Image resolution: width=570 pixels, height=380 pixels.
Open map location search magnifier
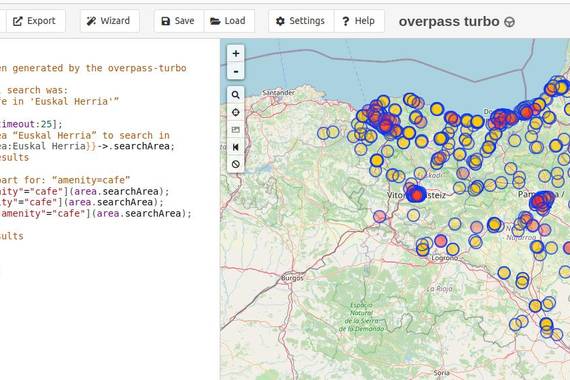point(236,95)
